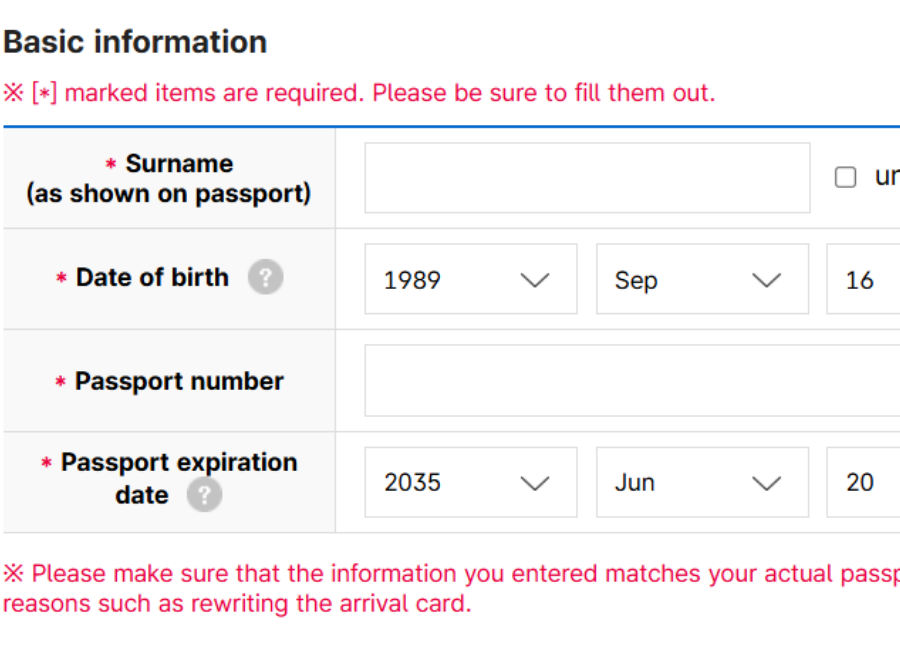Open the birth year dropdown showing 1989

point(470,280)
